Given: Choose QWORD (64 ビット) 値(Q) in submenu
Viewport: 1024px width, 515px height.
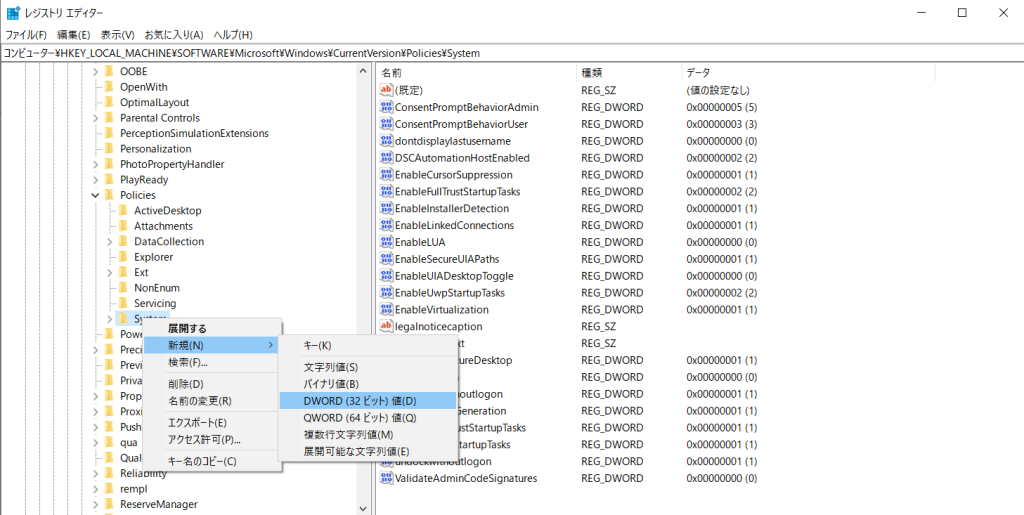Looking at the screenshot, I should tap(367, 418).
